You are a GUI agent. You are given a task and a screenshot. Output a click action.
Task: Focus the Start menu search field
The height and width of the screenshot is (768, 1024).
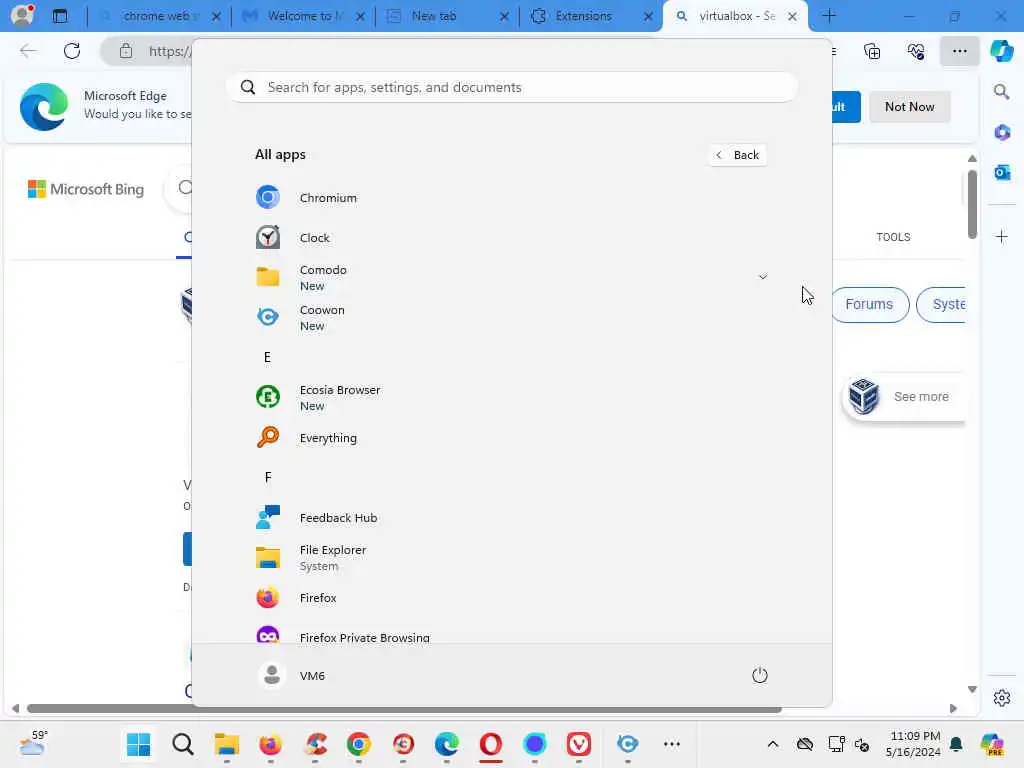[x=512, y=87]
